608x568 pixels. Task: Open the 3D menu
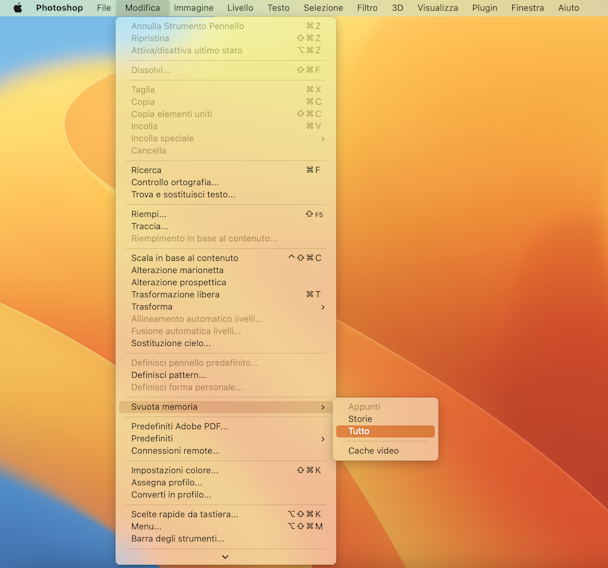(x=397, y=8)
